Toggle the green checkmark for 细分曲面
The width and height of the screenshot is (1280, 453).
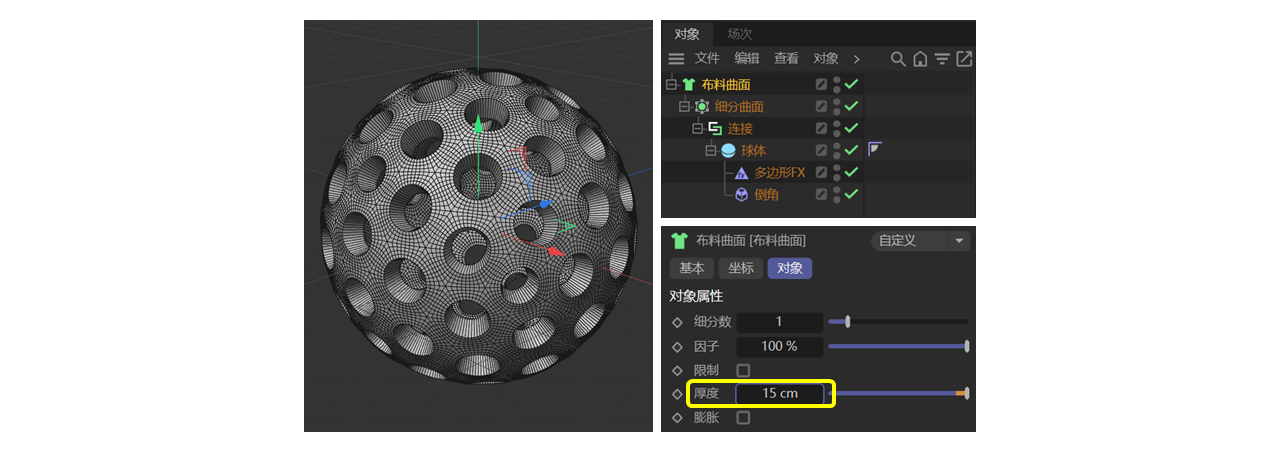(x=852, y=107)
